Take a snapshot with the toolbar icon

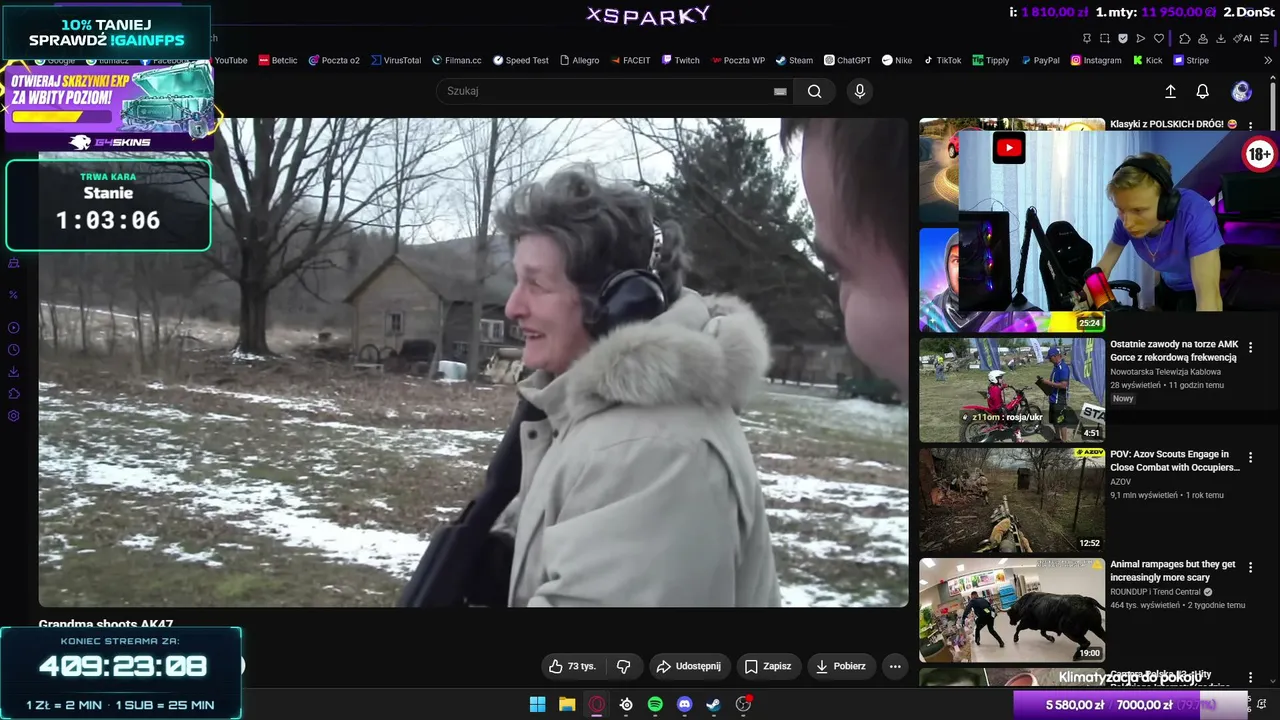[1105, 38]
